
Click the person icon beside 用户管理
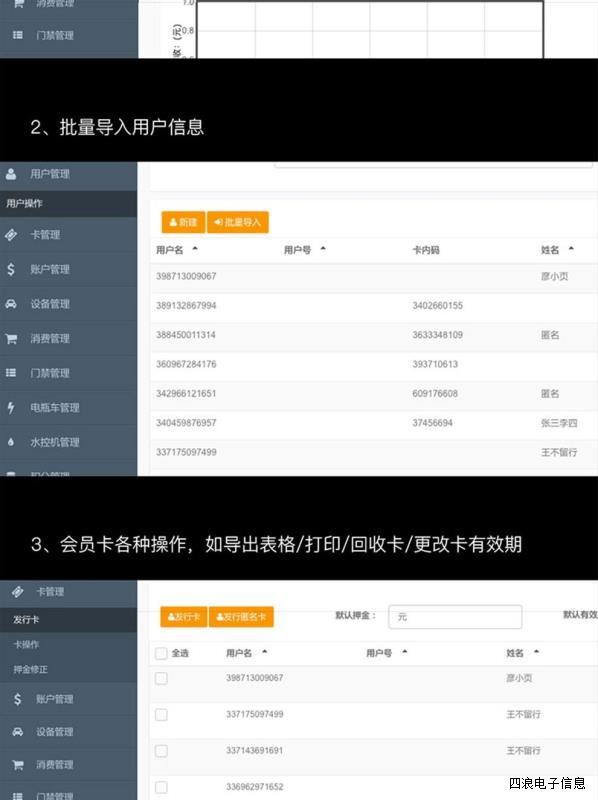11,174
